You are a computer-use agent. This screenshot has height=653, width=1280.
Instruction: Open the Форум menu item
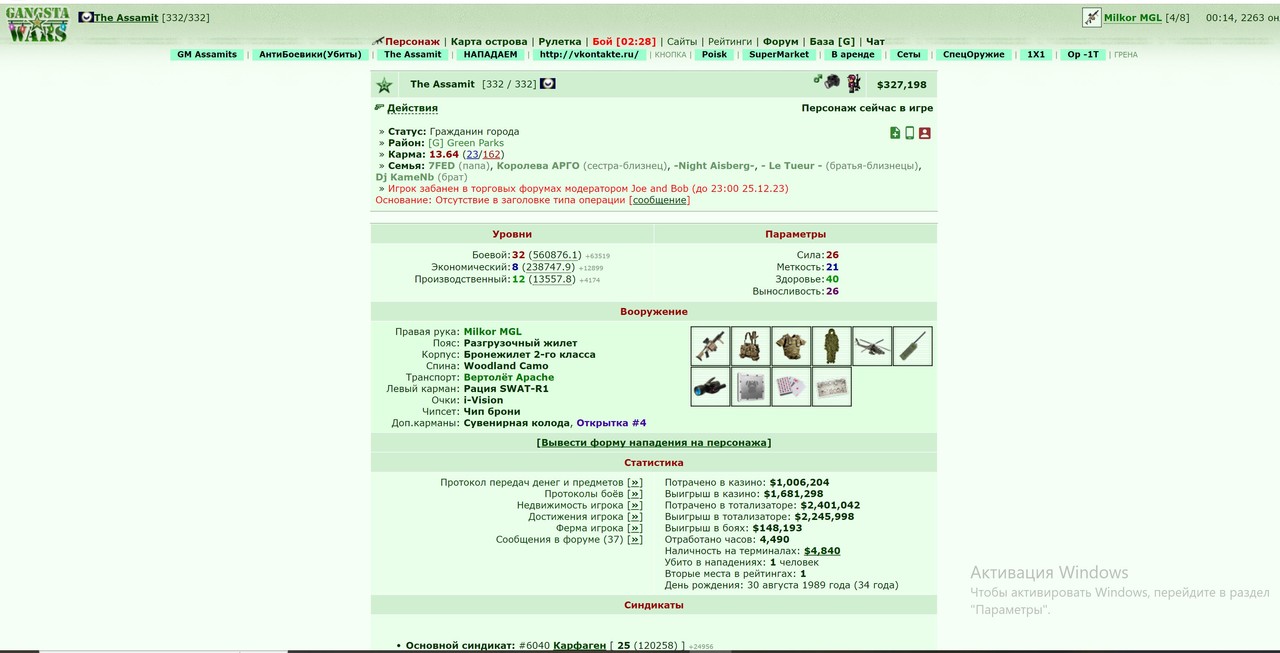(x=781, y=42)
